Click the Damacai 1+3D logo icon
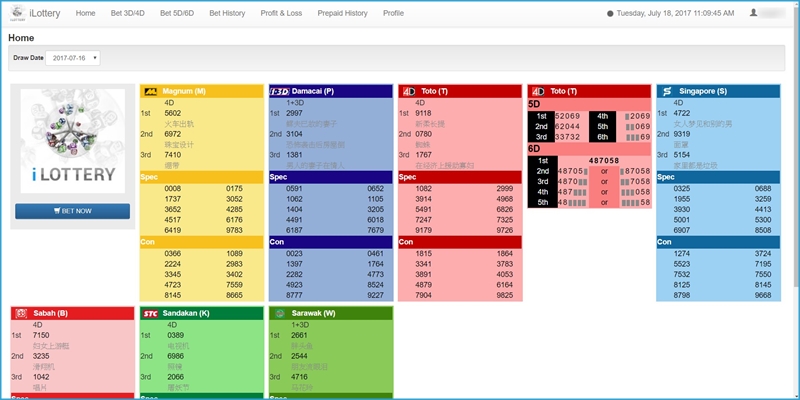 [x=279, y=91]
